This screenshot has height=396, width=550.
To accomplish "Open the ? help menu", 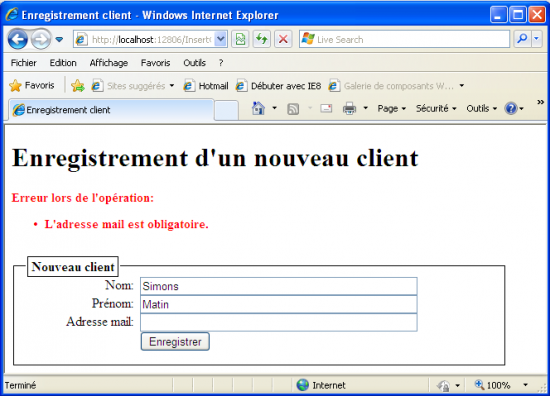I will click(x=221, y=63).
